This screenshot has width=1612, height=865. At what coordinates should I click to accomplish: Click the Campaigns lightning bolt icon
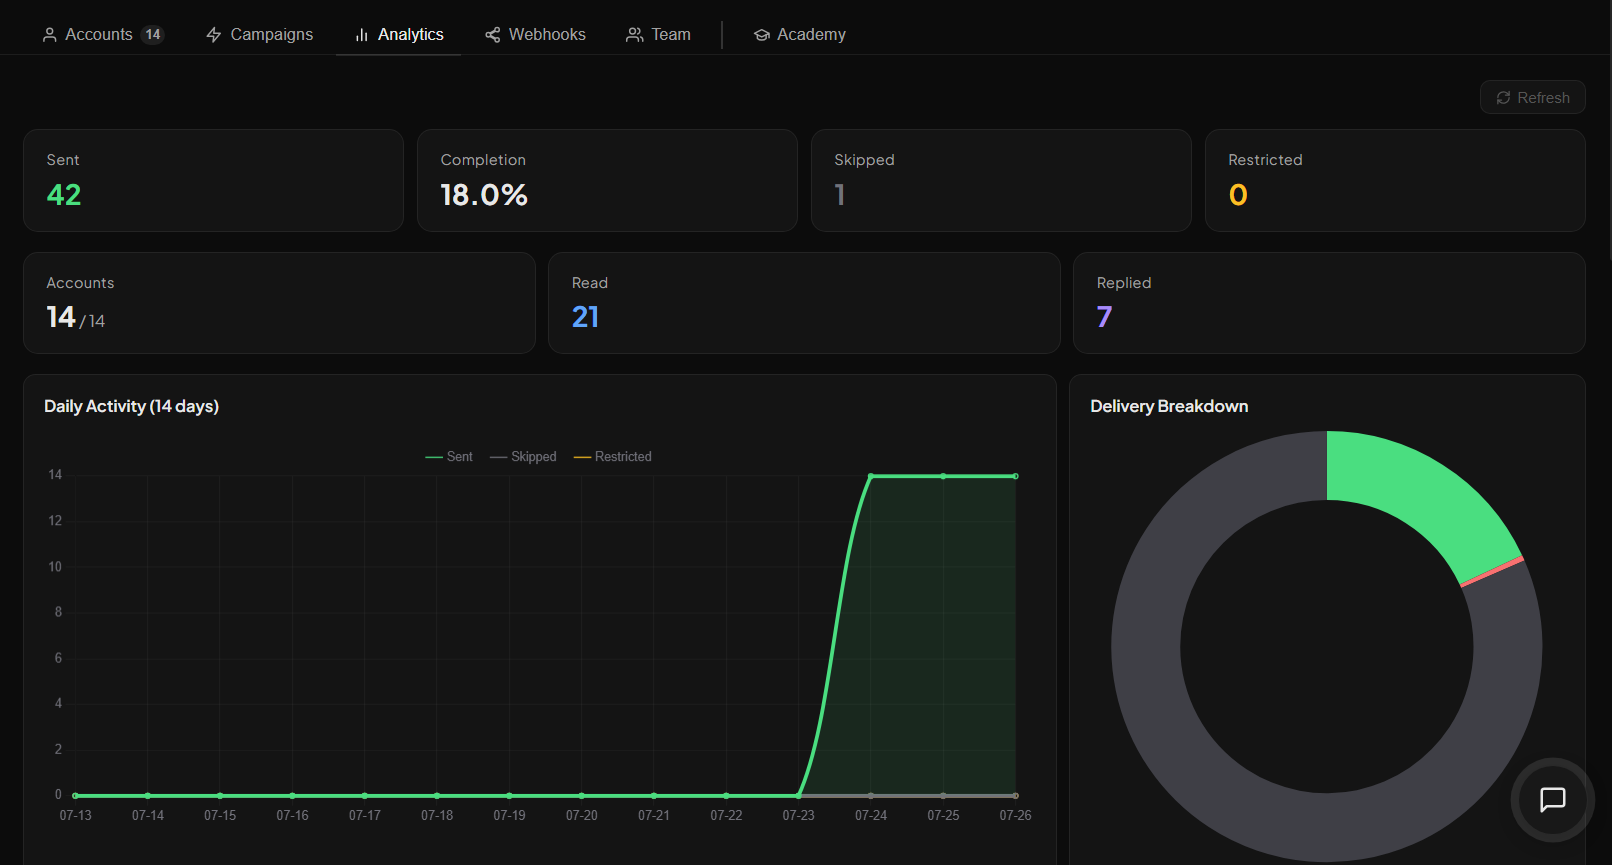(x=213, y=35)
